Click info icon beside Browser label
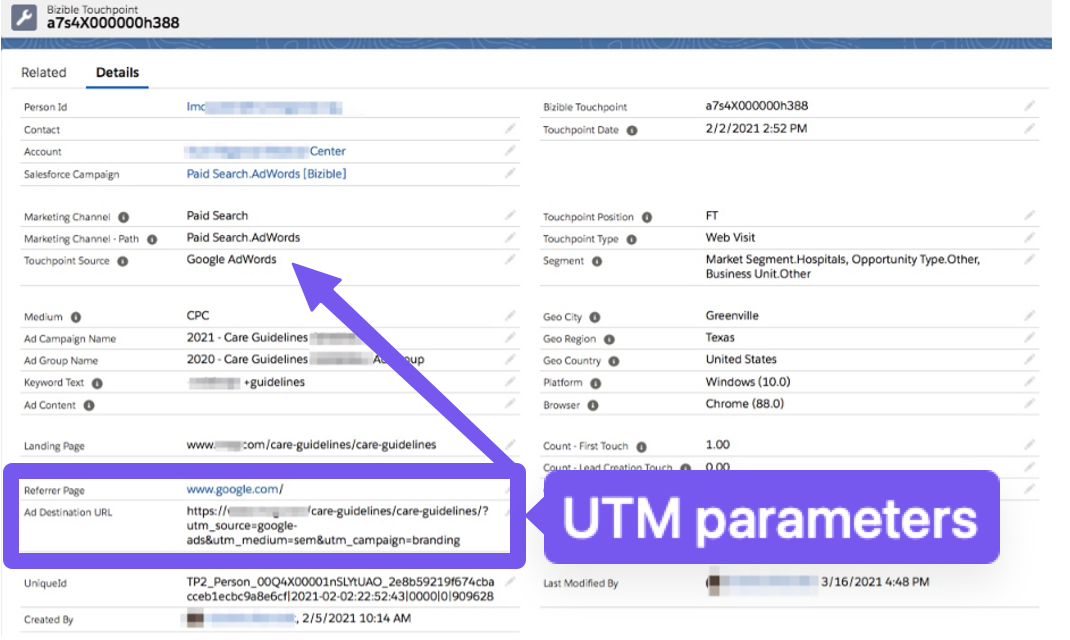Image resolution: width=1070 pixels, height=640 pixels. (593, 405)
